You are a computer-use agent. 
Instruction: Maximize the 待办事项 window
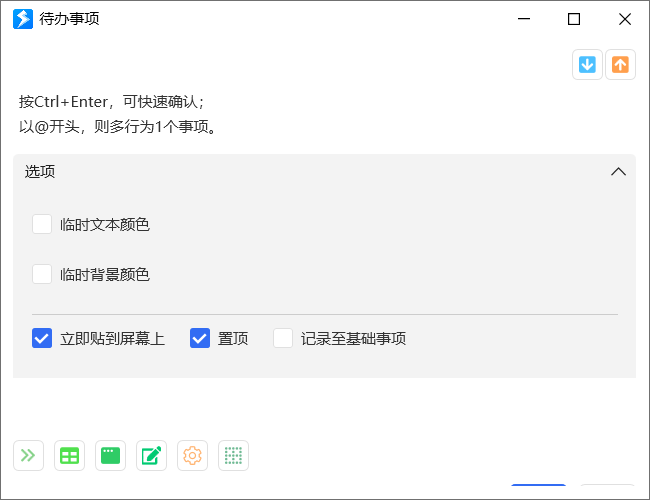click(574, 19)
